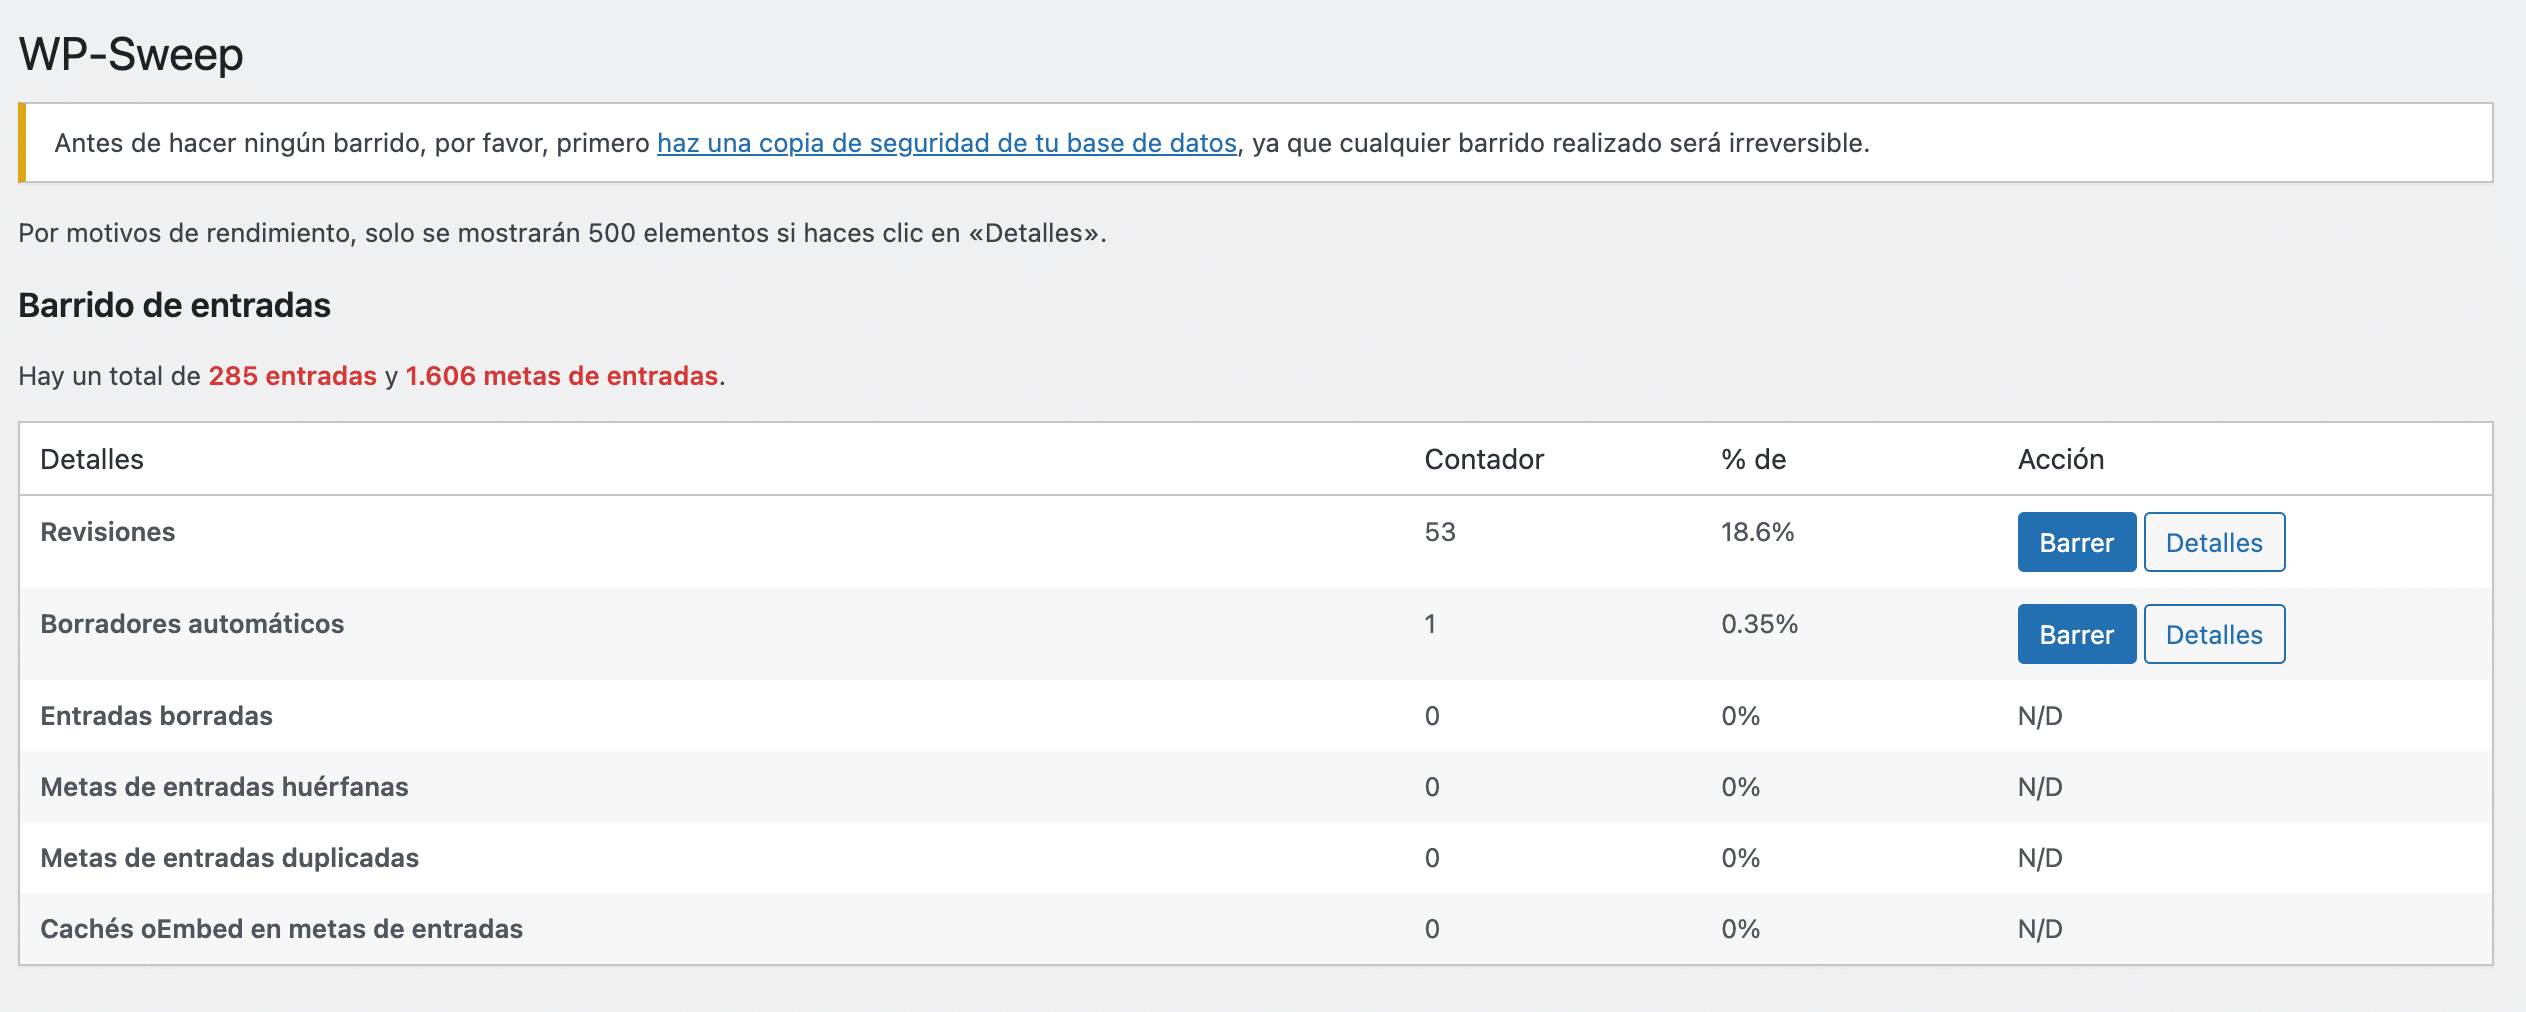Select the red 285 entradas text
2526x1012 pixels.
tap(292, 376)
